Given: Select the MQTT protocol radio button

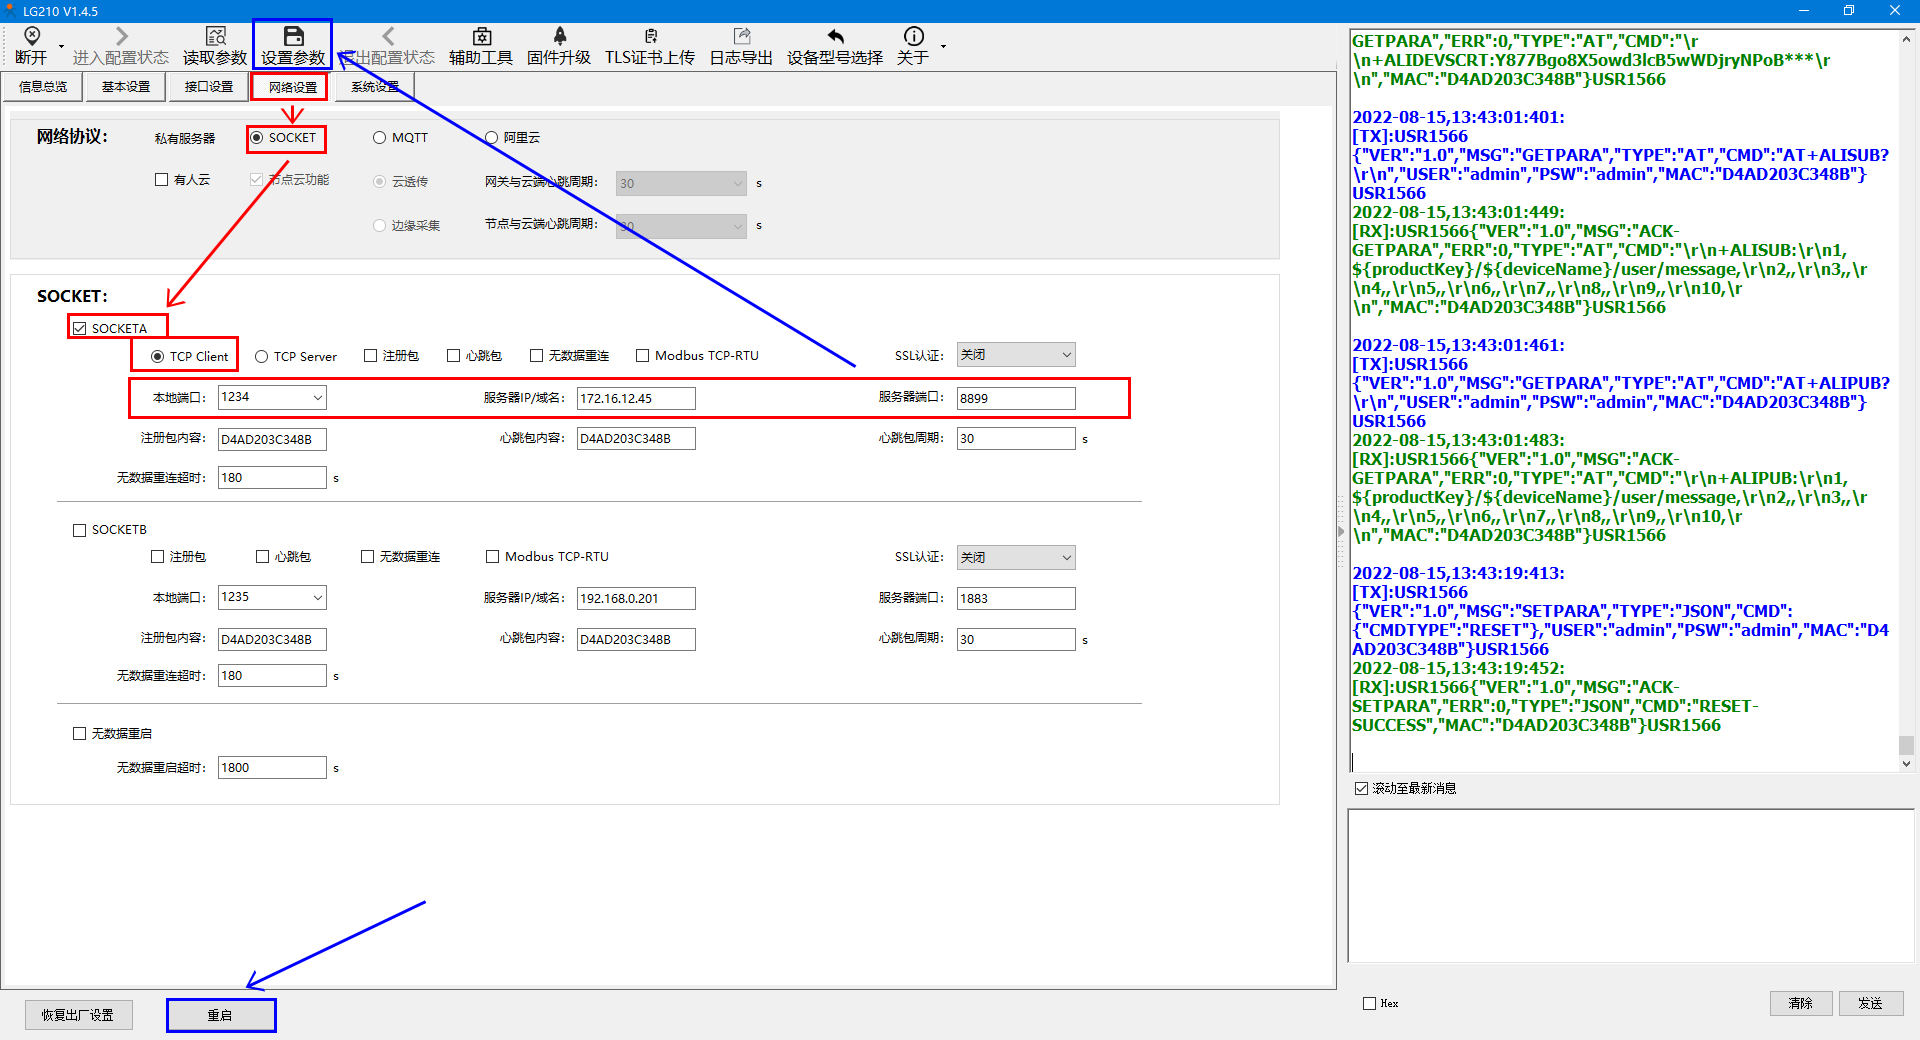Looking at the screenshot, I should 380,138.
